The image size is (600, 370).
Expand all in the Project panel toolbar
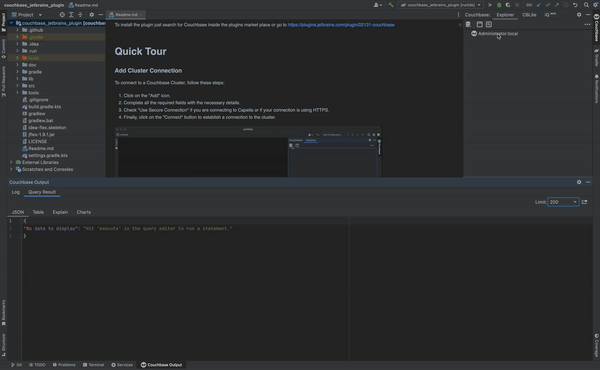[x=71, y=15]
